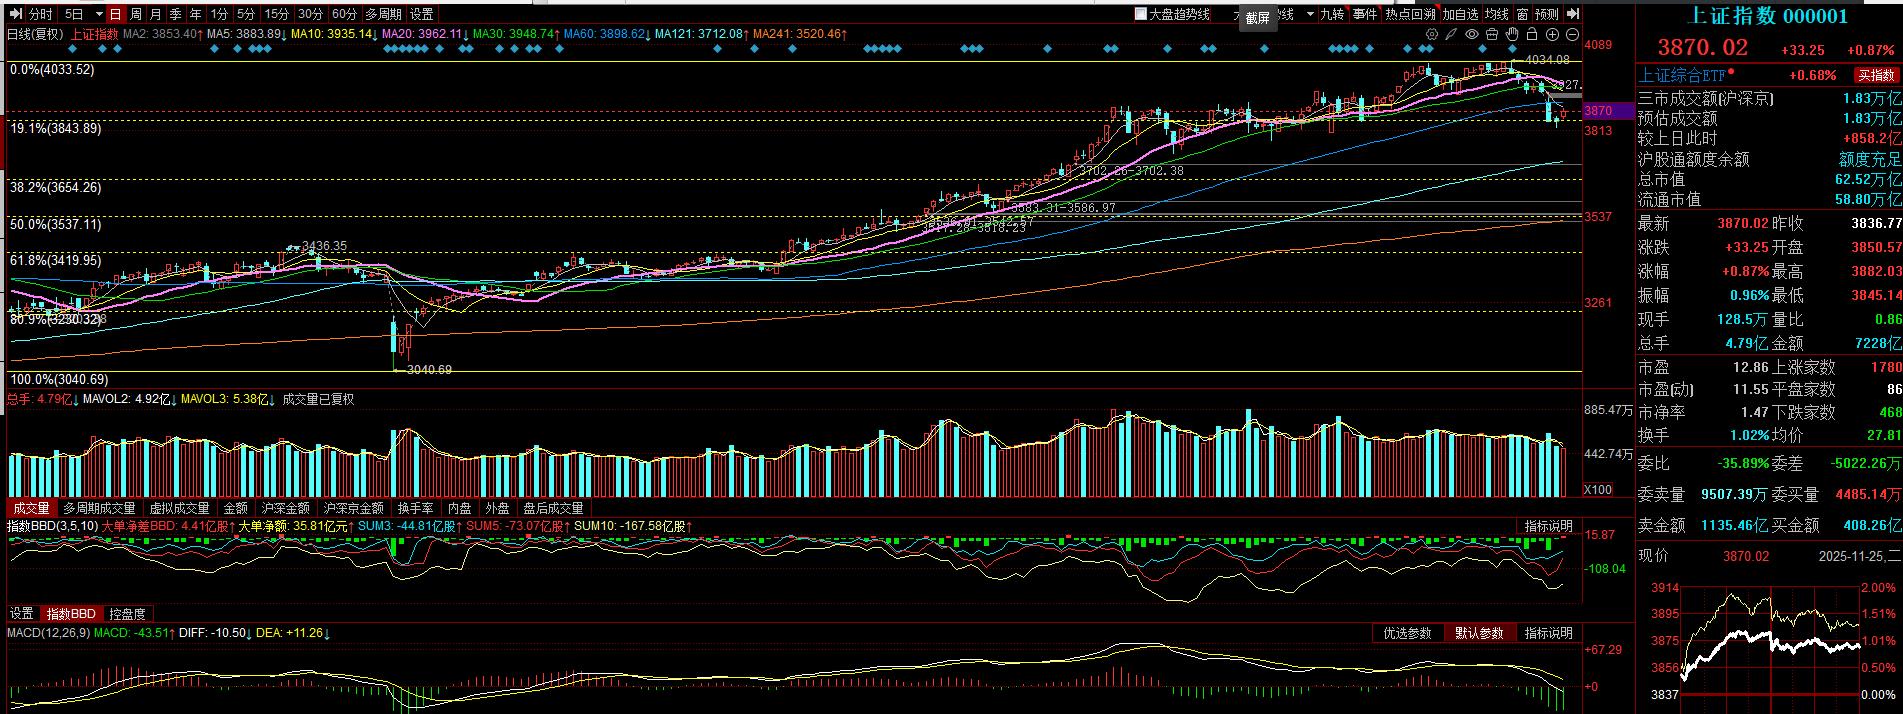Zoom out with the minus circle icon
1903x714 pixels.
pos(1572,34)
